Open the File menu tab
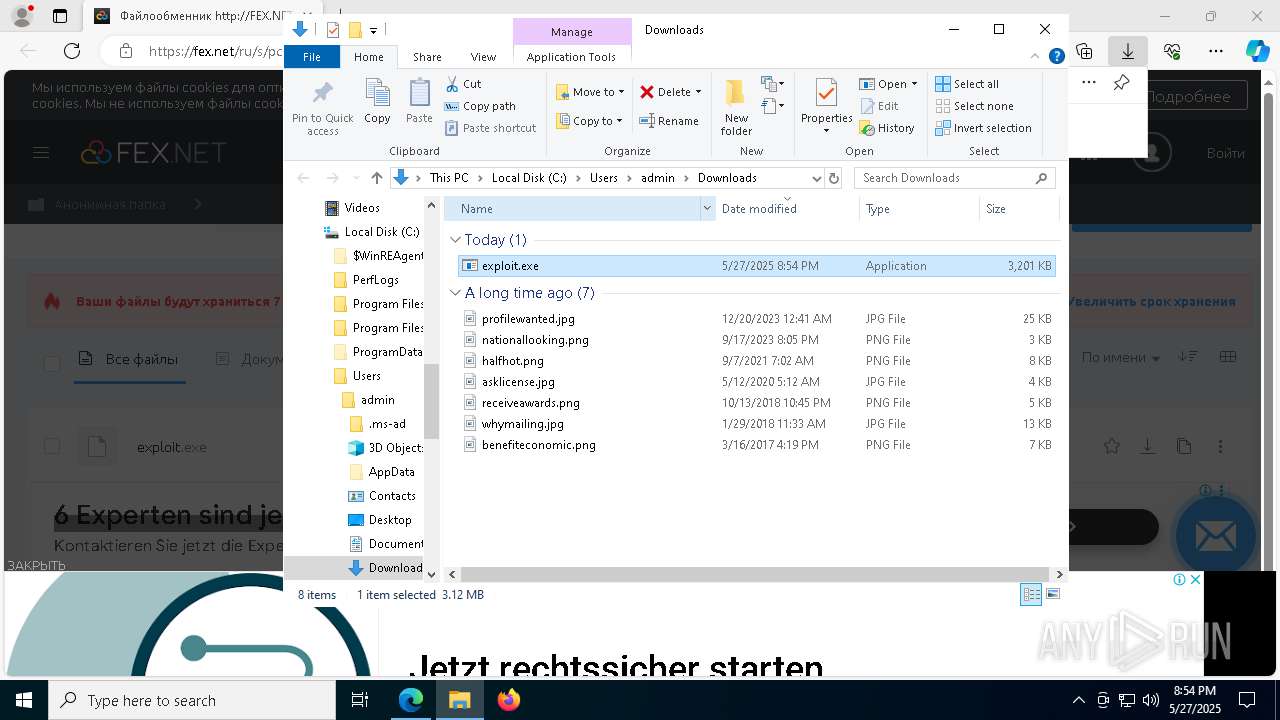 312,57
